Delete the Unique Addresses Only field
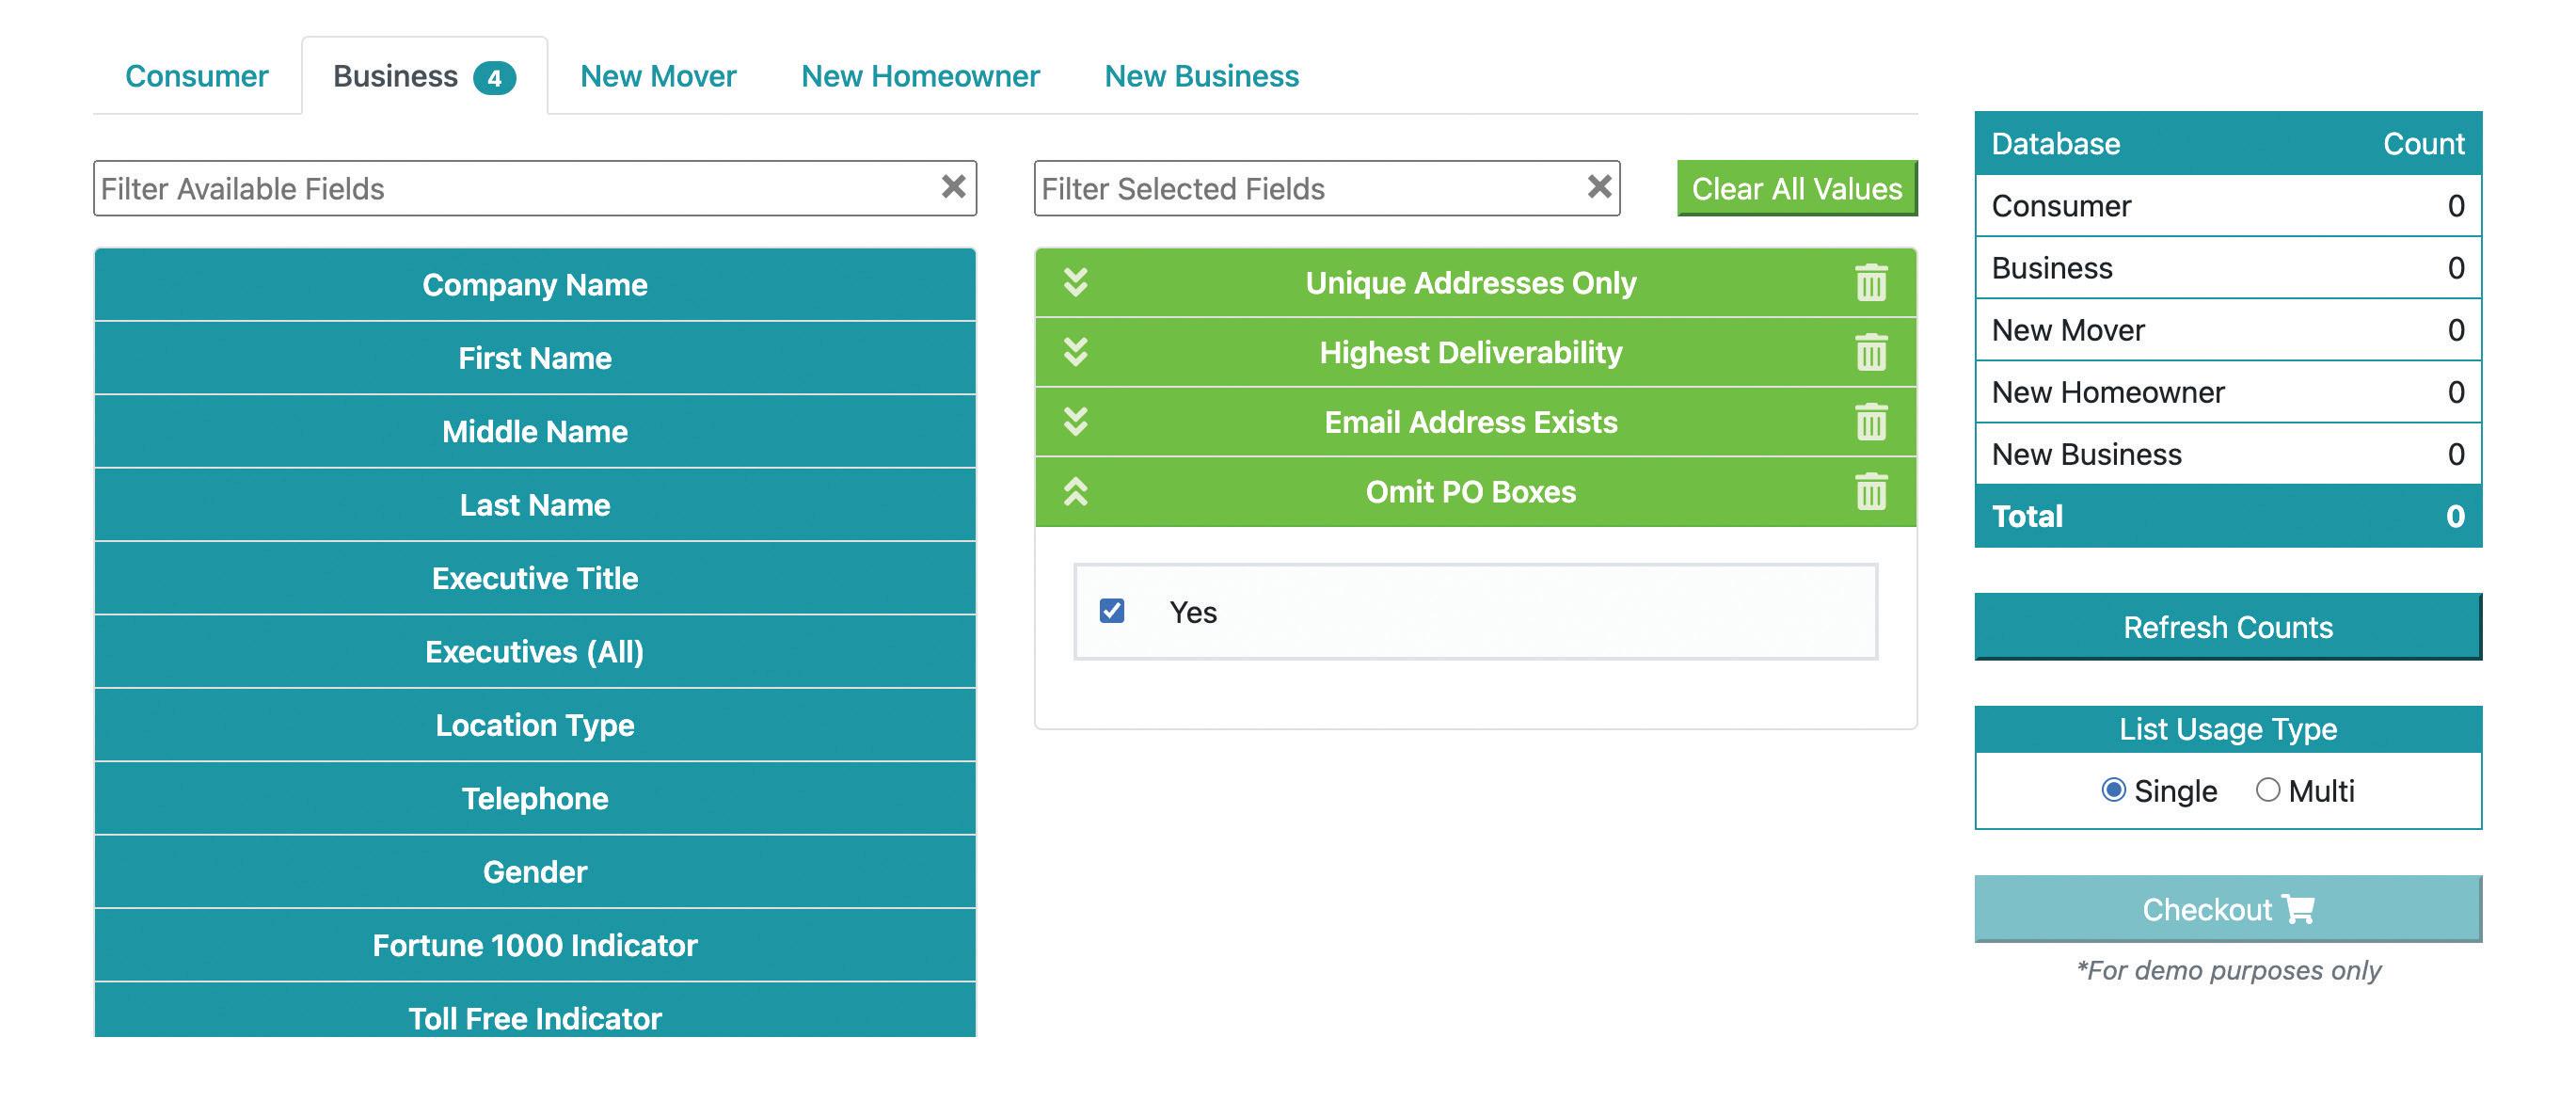Screen dimensions: 2576x1101 (x=1871, y=283)
